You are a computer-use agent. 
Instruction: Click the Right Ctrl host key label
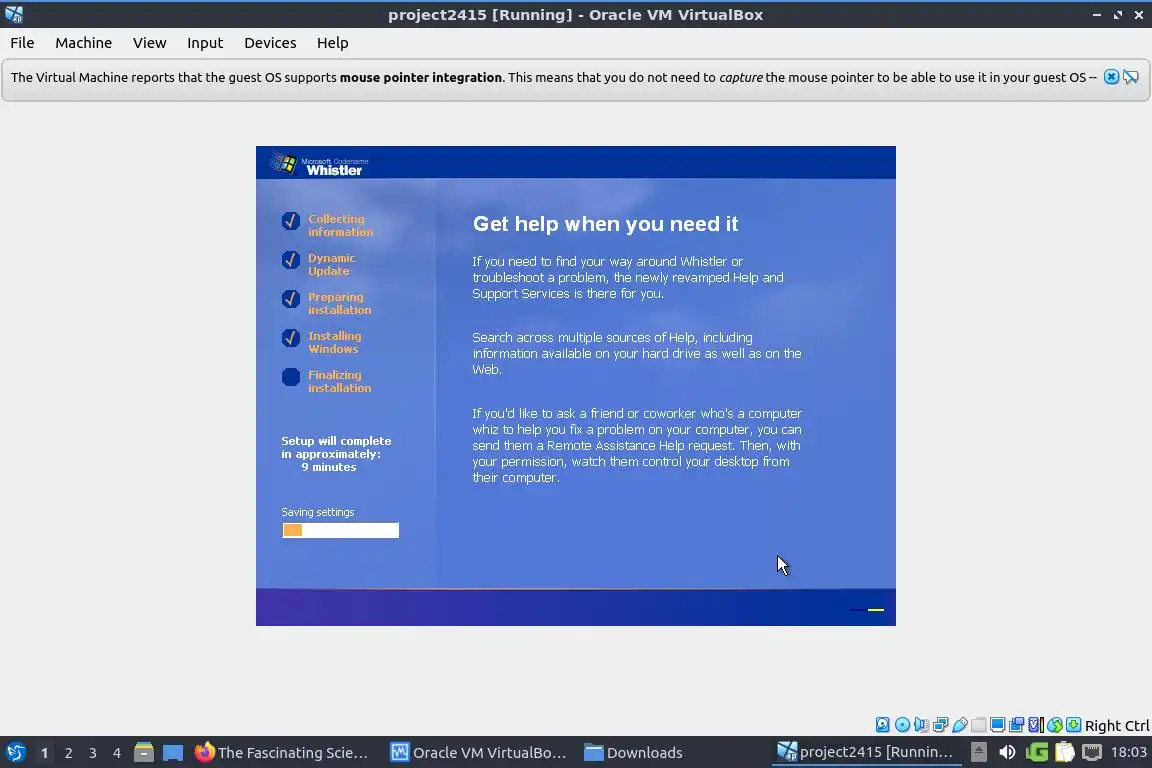point(1117,726)
